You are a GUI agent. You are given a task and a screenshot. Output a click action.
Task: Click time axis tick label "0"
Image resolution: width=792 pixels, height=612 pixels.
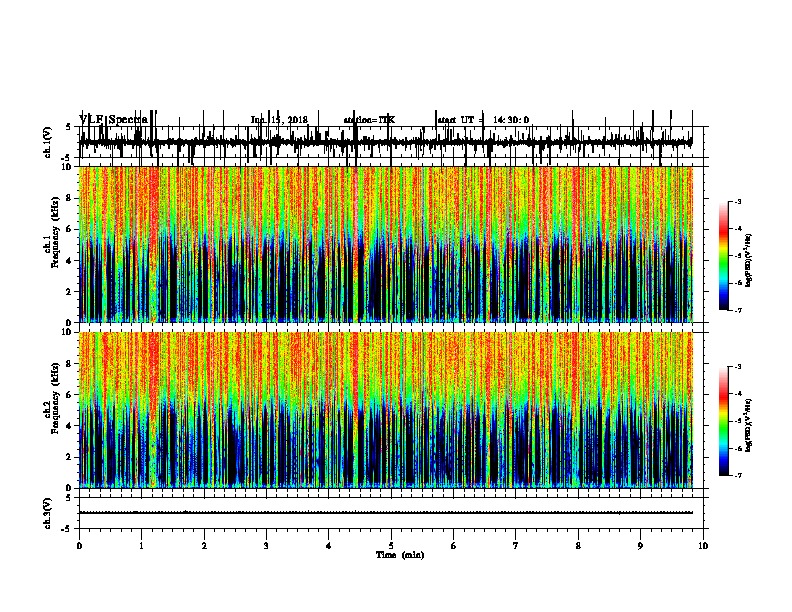tap(79, 546)
